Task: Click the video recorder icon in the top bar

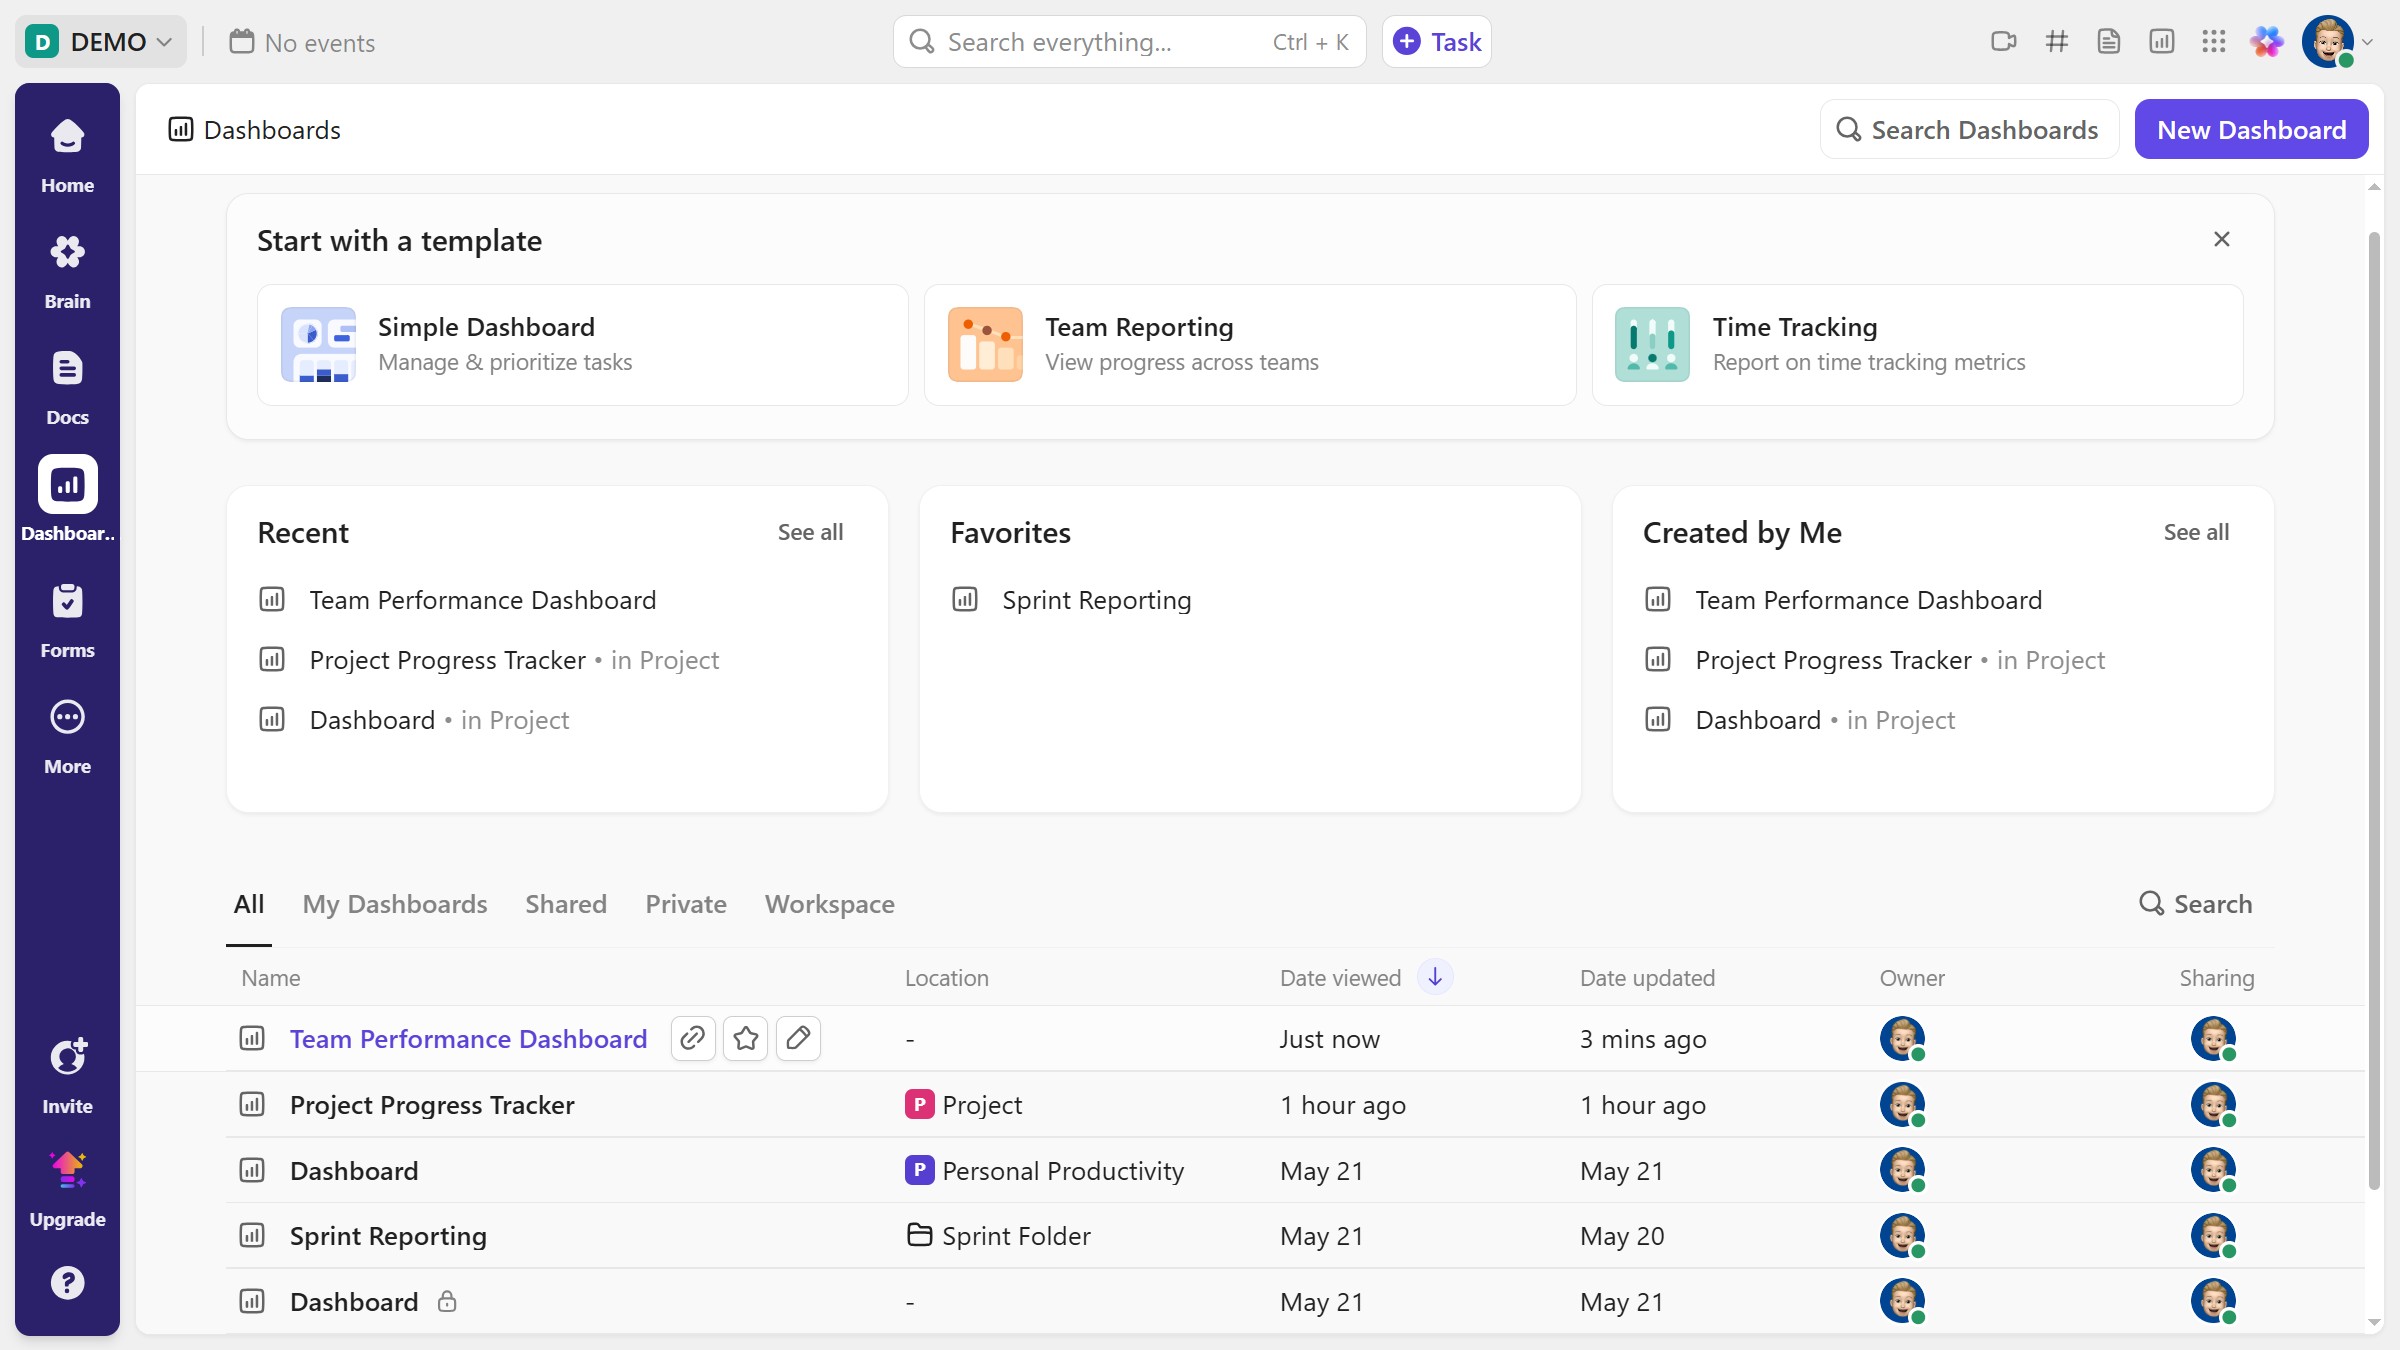Action: click(2005, 41)
